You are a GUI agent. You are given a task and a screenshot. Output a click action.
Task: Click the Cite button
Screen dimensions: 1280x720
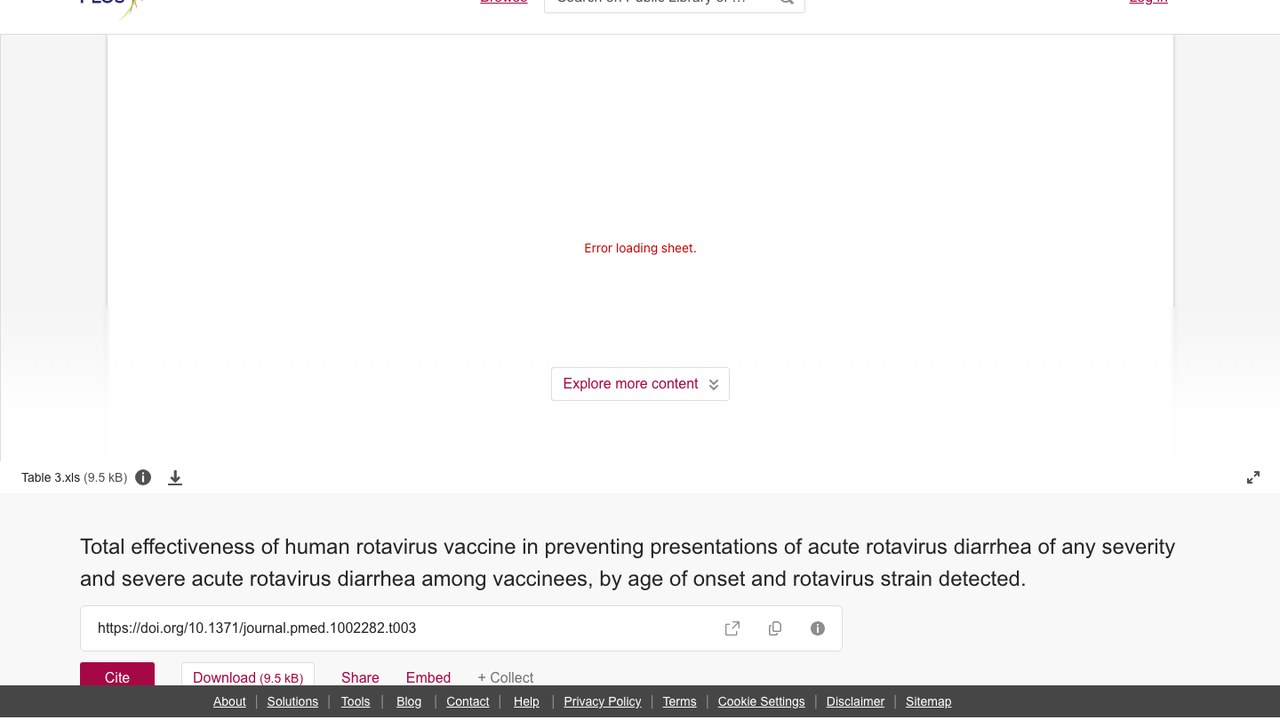pos(117,674)
